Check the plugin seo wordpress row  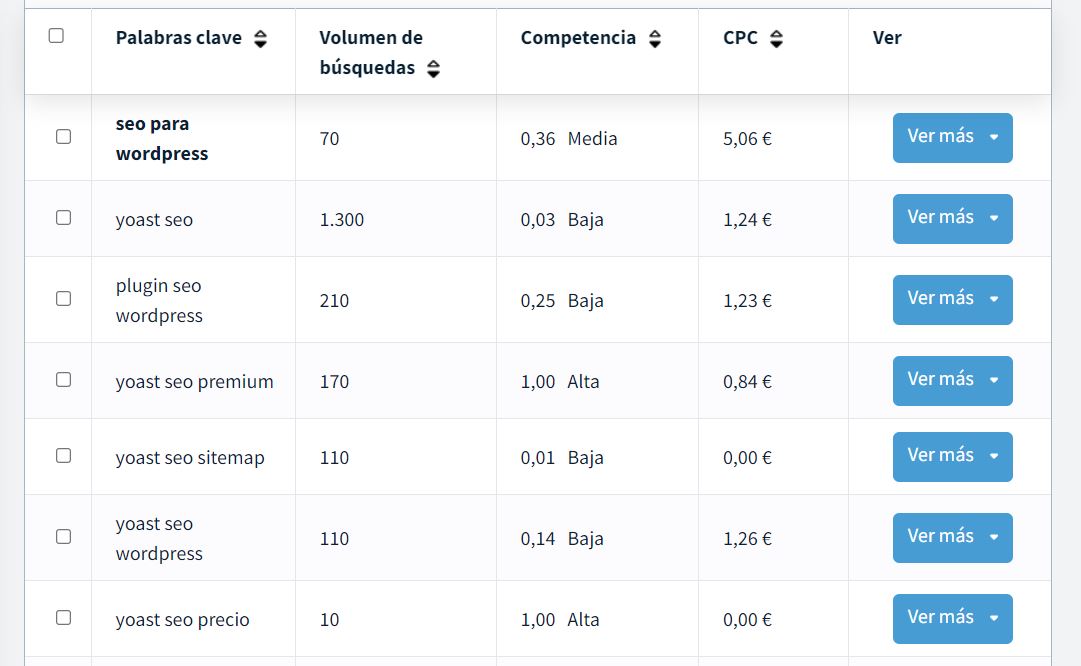click(63, 299)
